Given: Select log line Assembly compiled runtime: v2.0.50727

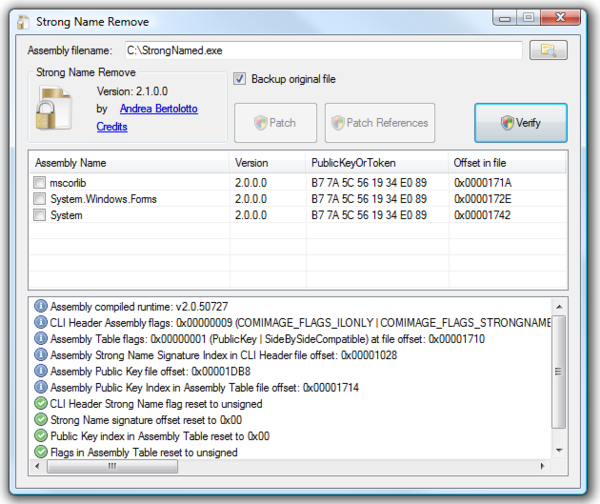Looking at the screenshot, I should 139,307.
